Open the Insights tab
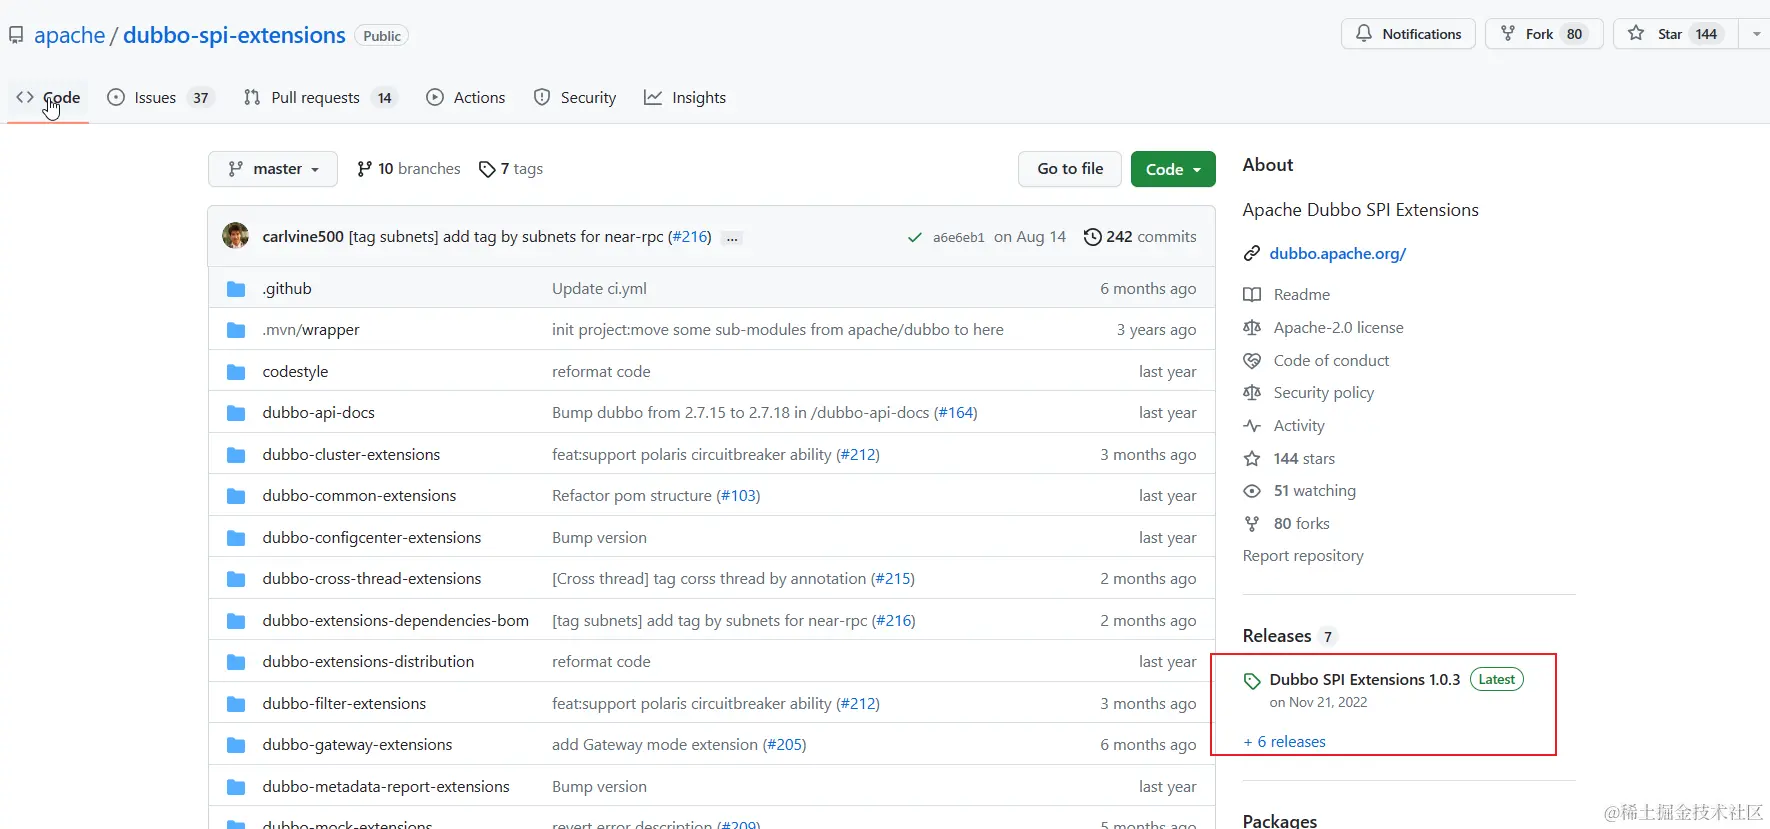This screenshot has height=829, width=1770. pos(685,98)
